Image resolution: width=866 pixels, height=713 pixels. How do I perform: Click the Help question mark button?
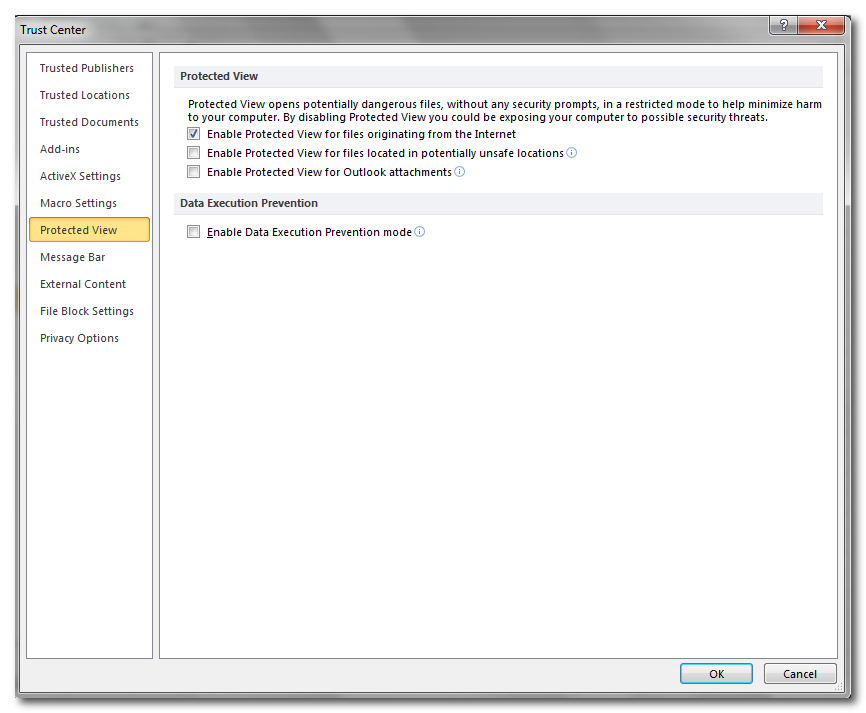click(783, 26)
